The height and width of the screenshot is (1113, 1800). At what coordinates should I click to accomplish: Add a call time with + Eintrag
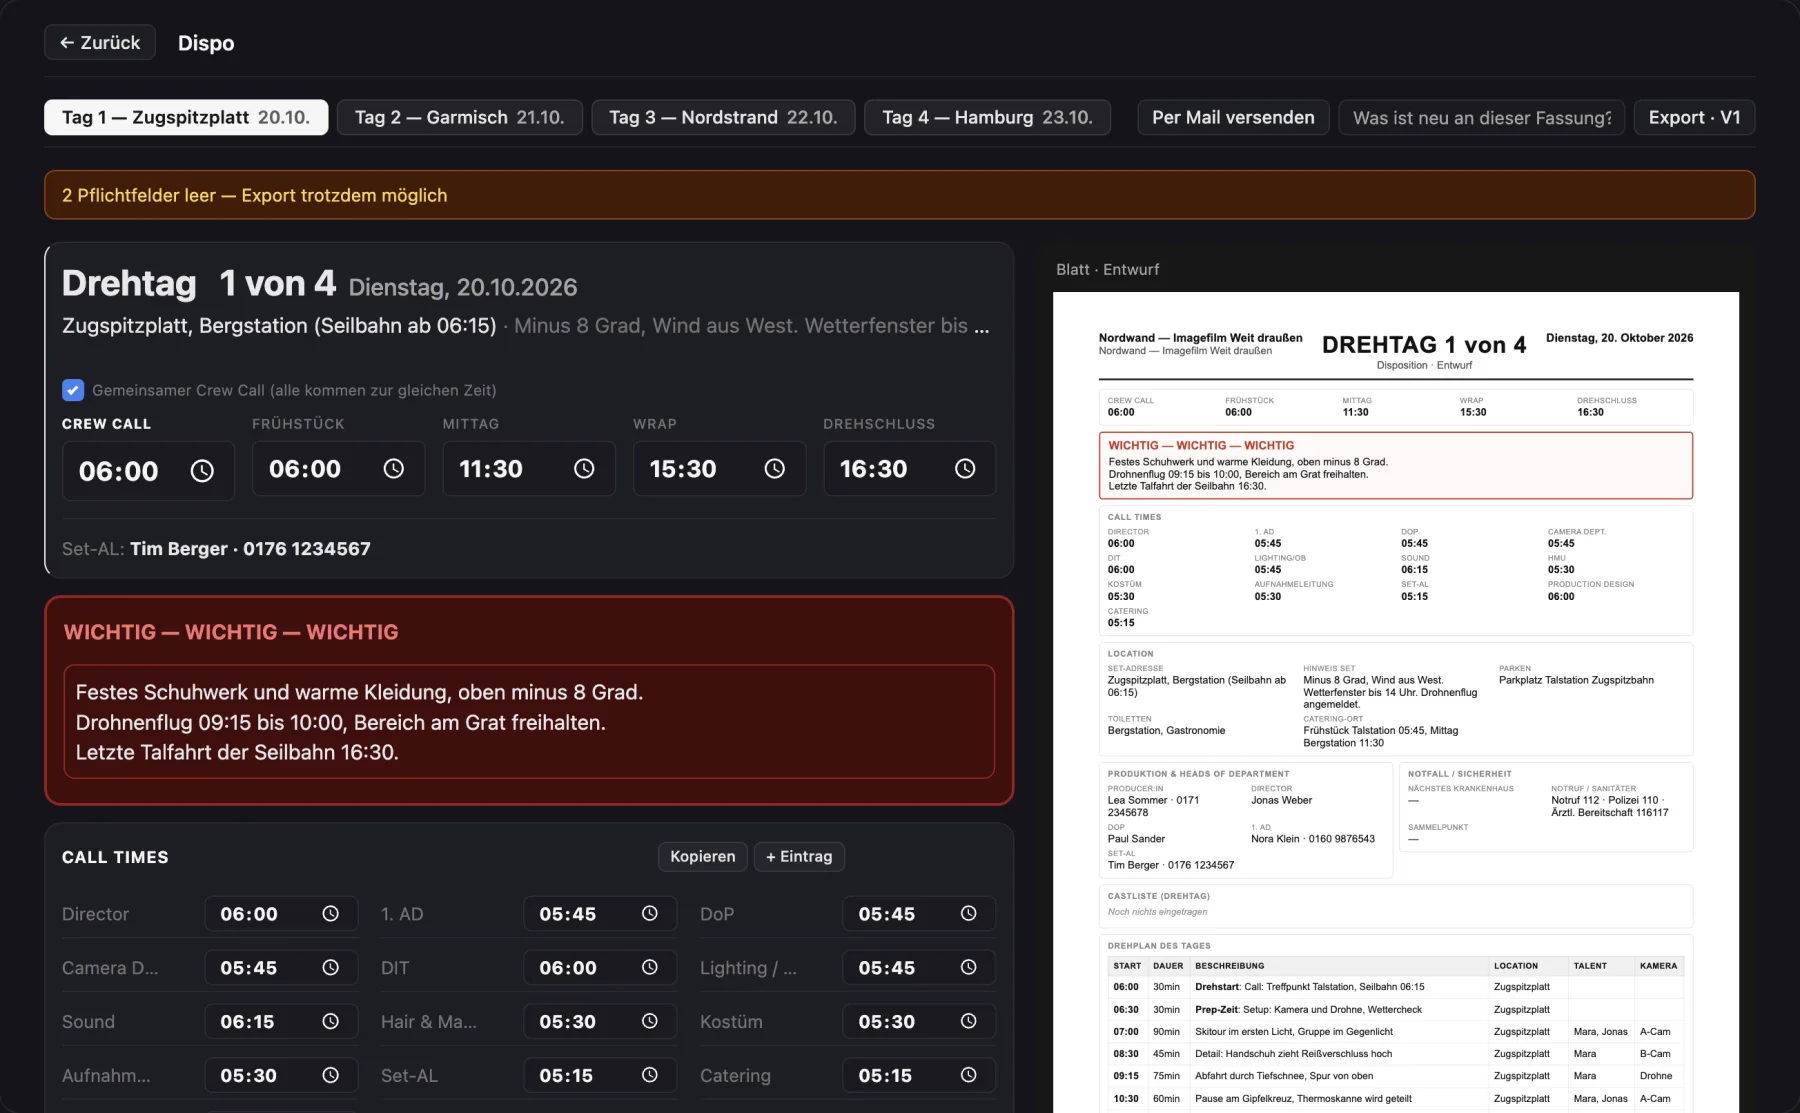pos(799,857)
